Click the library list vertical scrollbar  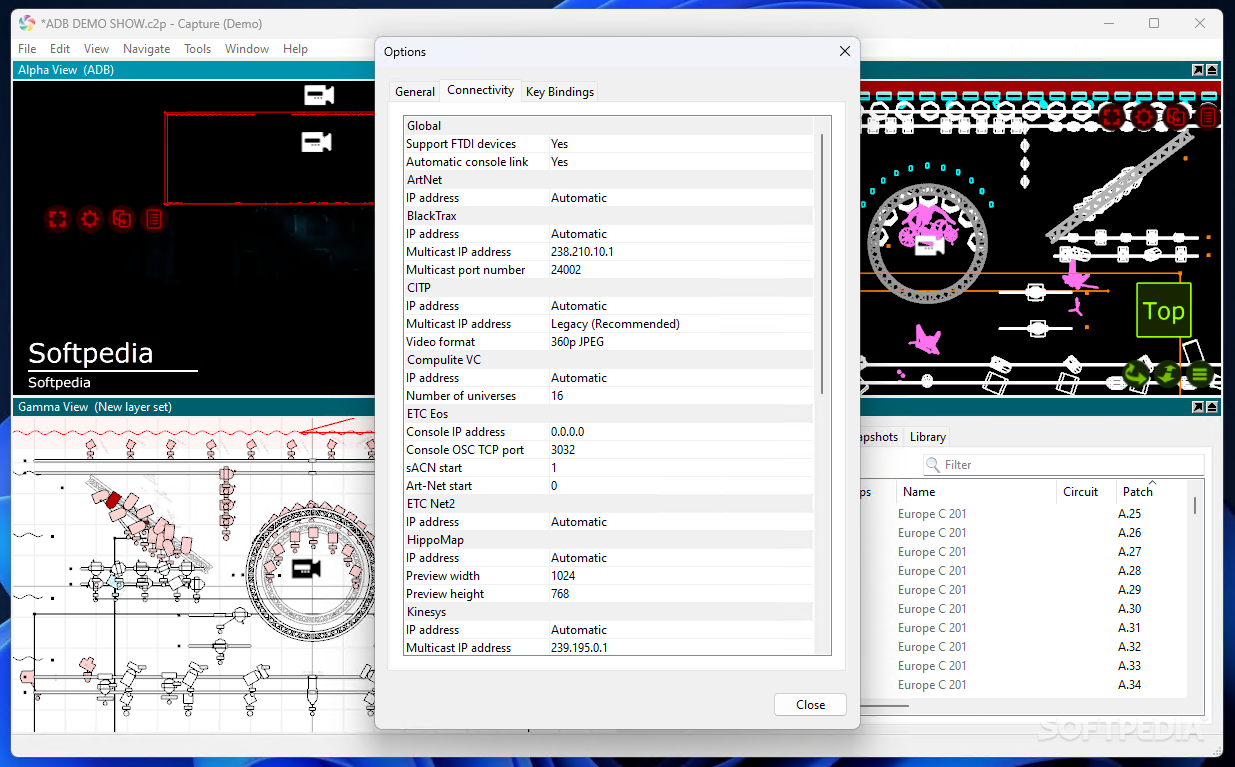click(x=1195, y=505)
